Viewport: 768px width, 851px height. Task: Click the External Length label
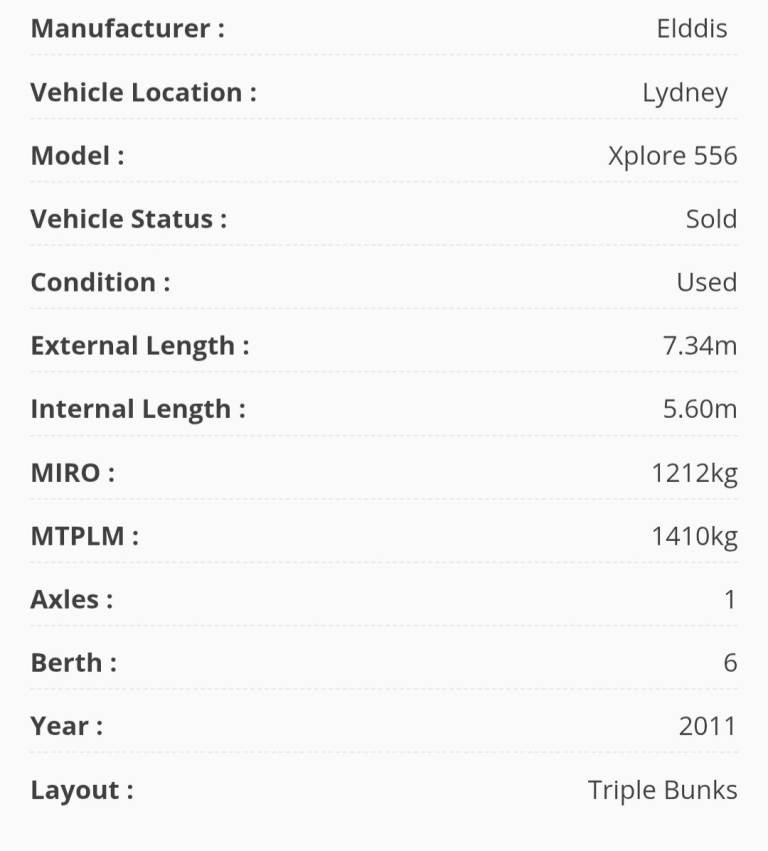(140, 346)
